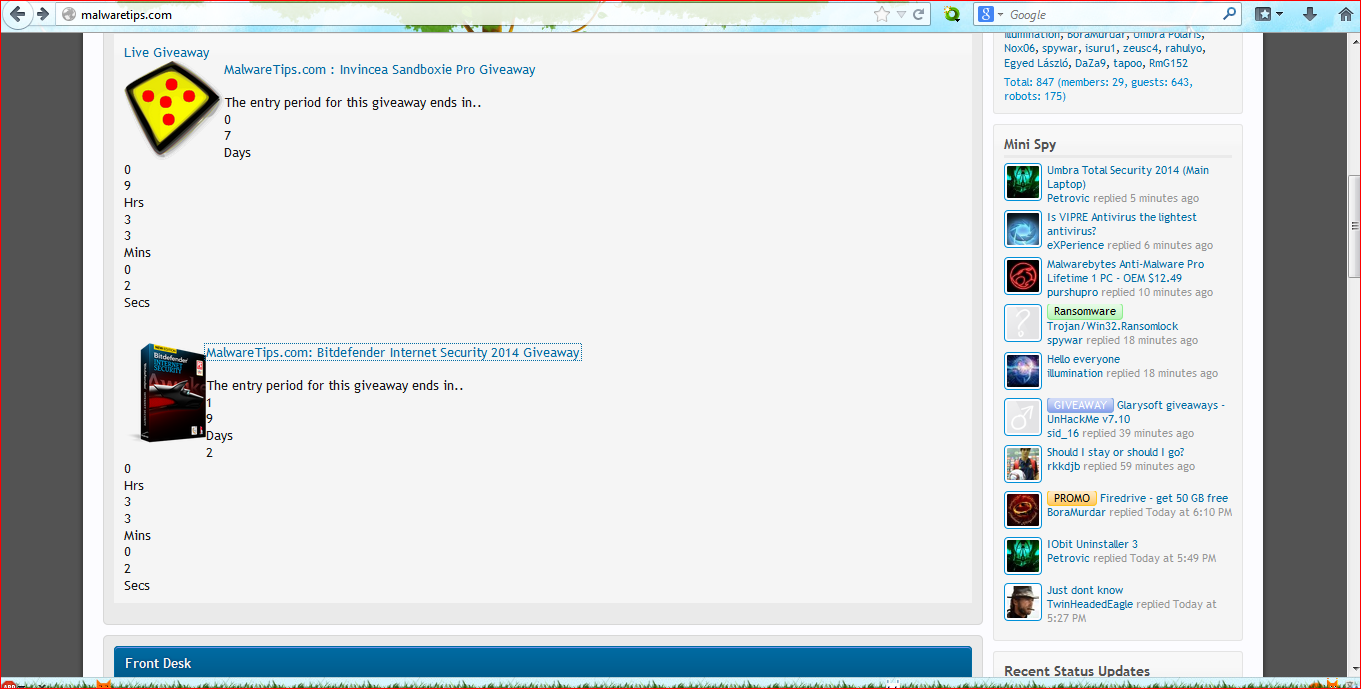The width and height of the screenshot is (1361, 689).
Task: Open spywar's username under Trojan thread
Action: tap(1065, 340)
